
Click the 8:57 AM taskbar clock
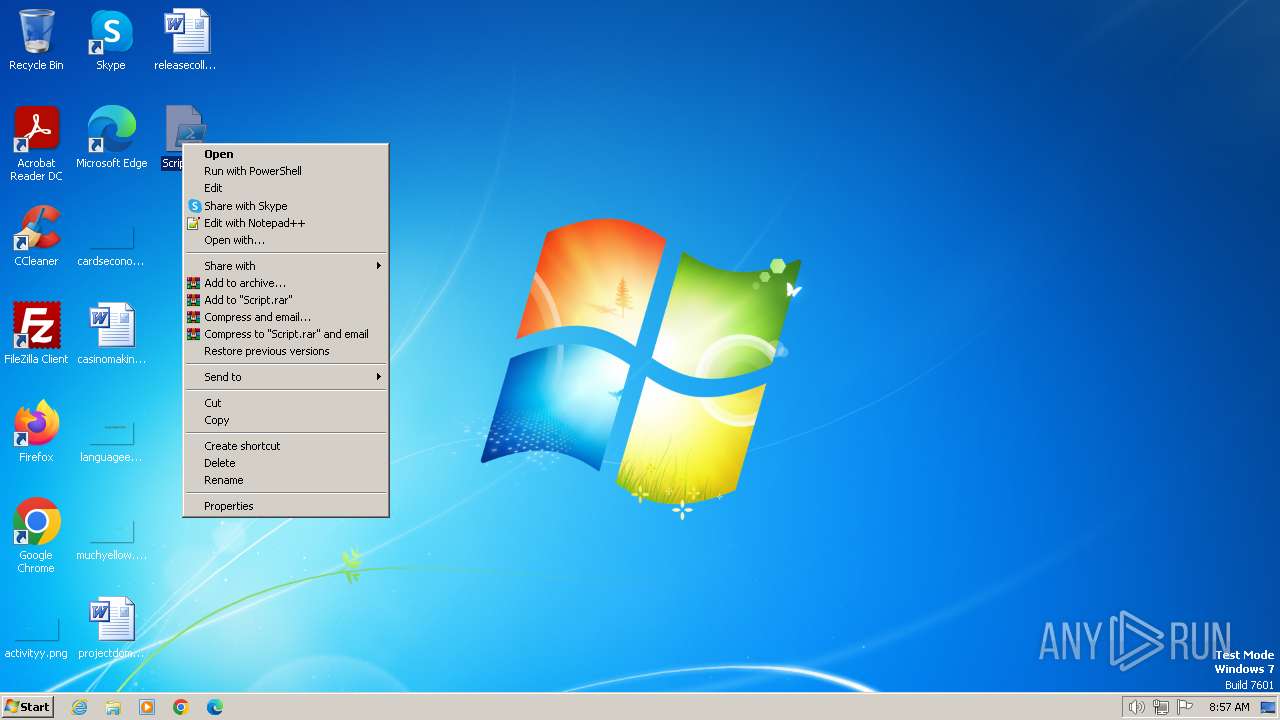pyautogui.click(x=1229, y=707)
